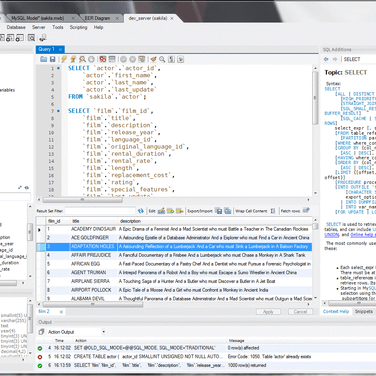
Task: Click the Cancel button
Action: pos(300,312)
